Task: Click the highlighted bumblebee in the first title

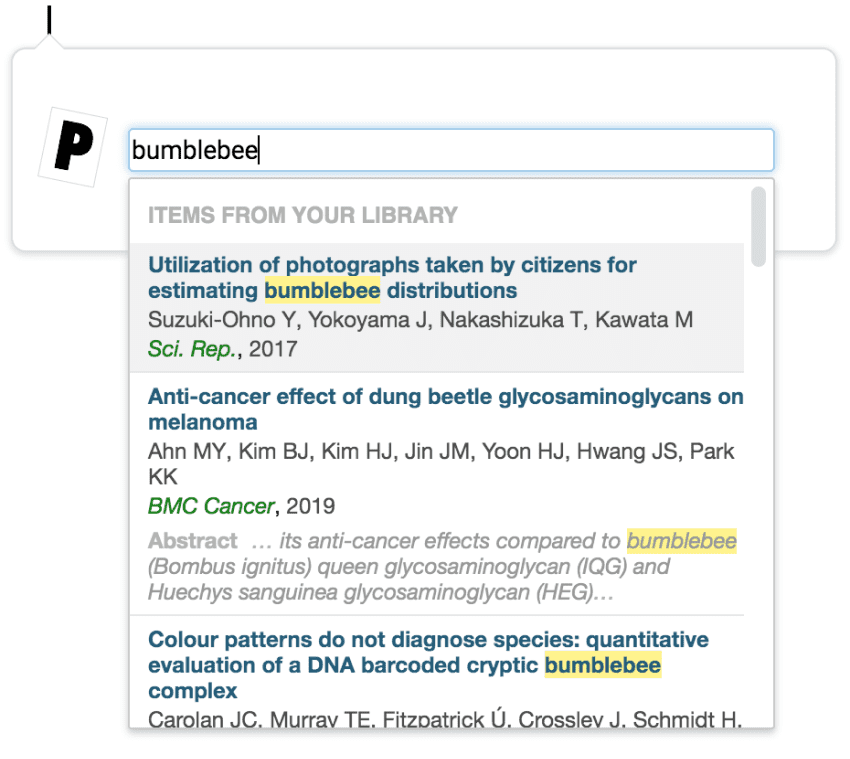Action: pyautogui.click(x=322, y=291)
